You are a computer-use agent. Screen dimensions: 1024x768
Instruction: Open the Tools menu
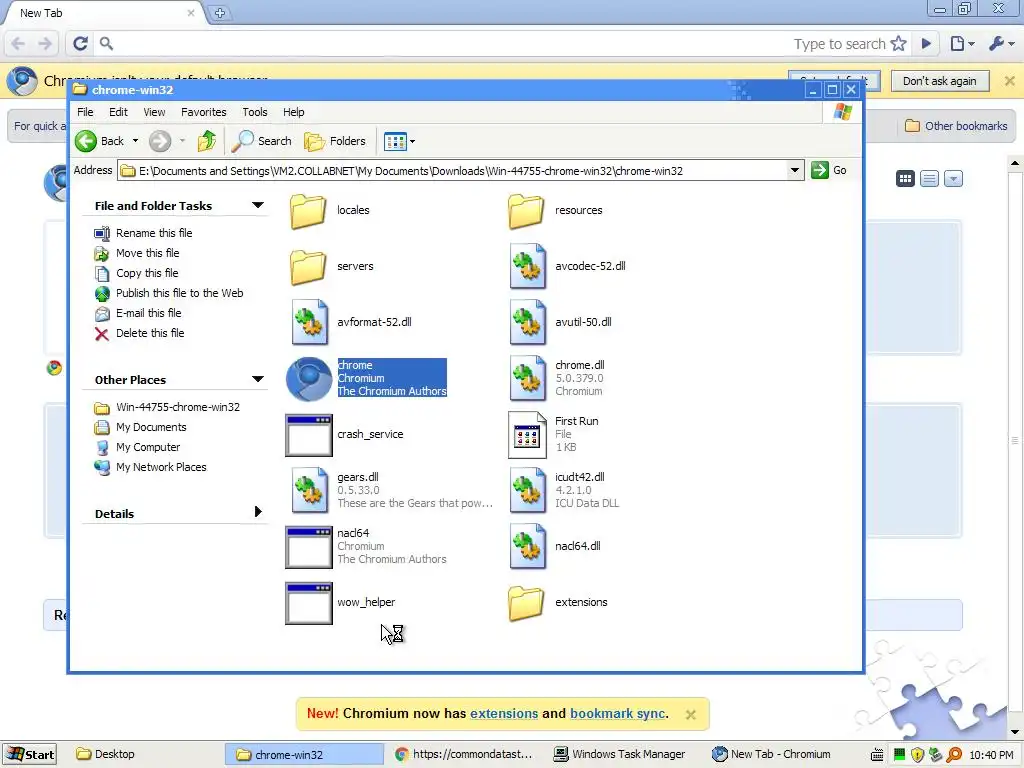(255, 112)
